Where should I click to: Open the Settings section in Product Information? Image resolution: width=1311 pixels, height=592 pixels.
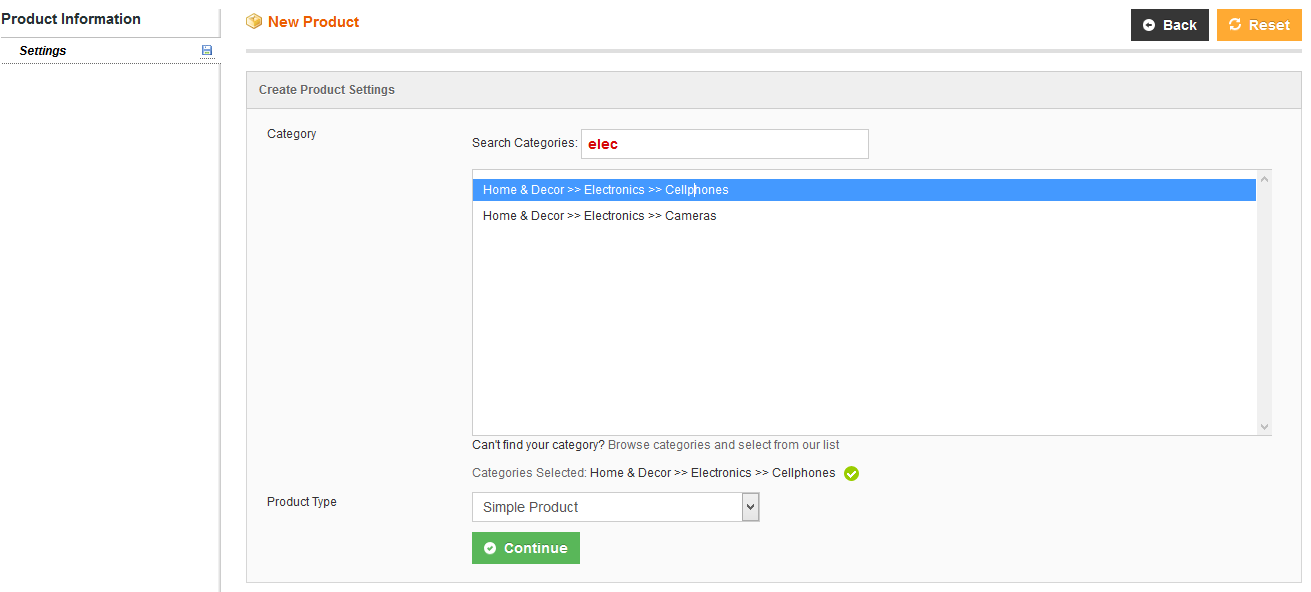point(42,50)
